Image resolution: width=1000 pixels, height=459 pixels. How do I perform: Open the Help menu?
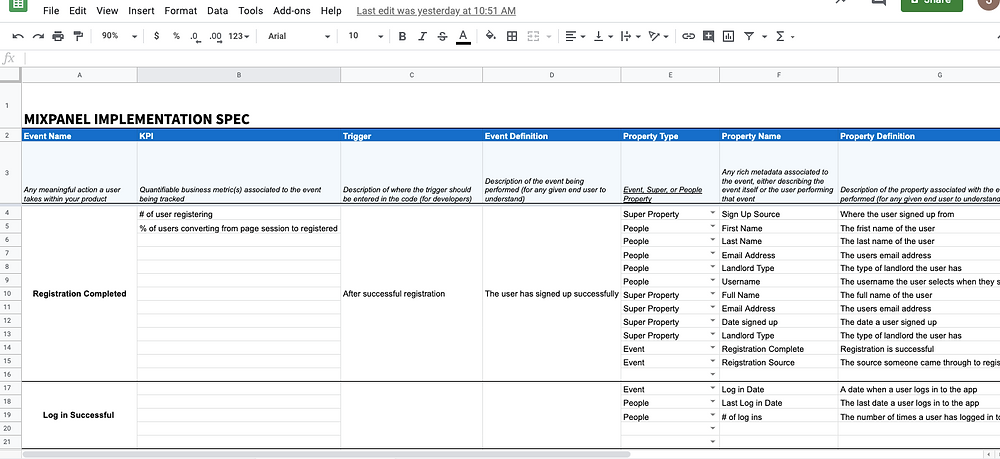(x=331, y=11)
